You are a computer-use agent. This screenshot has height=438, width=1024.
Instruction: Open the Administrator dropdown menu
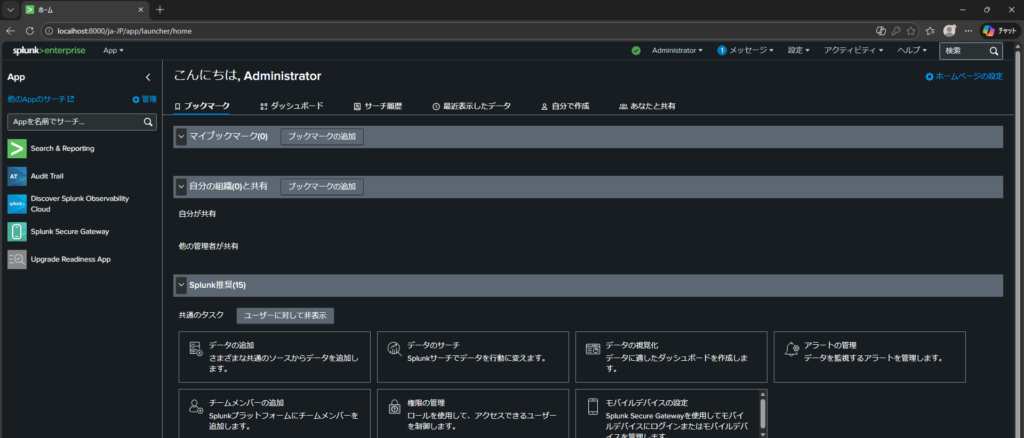pyautogui.click(x=676, y=50)
